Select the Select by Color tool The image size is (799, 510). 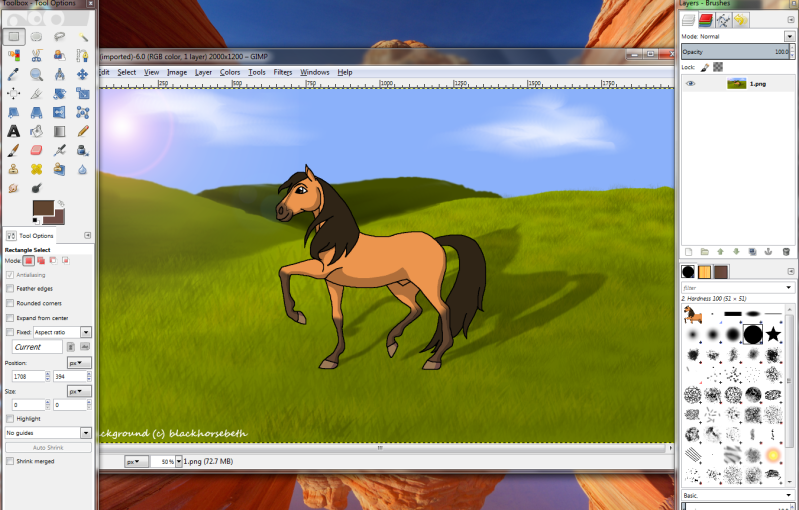tap(14, 55)
